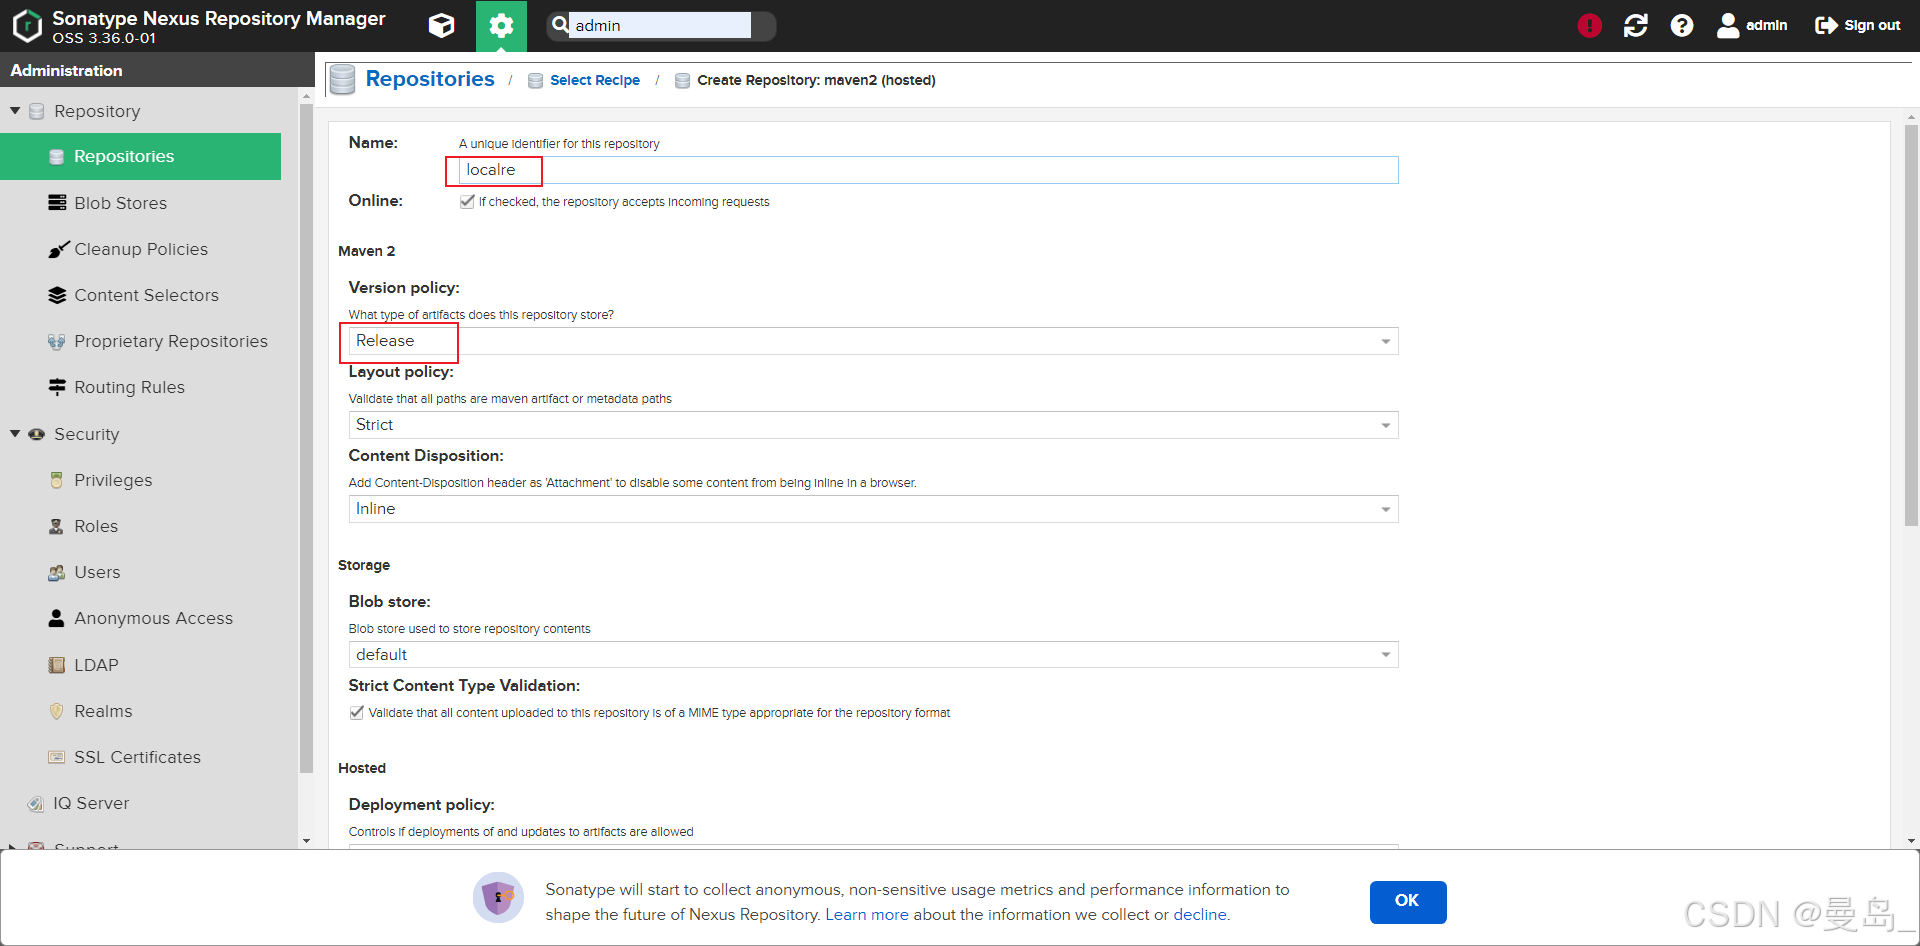Click the IQ Server icon
Screen dimensions: 1920x946
[x=36, y=803]
